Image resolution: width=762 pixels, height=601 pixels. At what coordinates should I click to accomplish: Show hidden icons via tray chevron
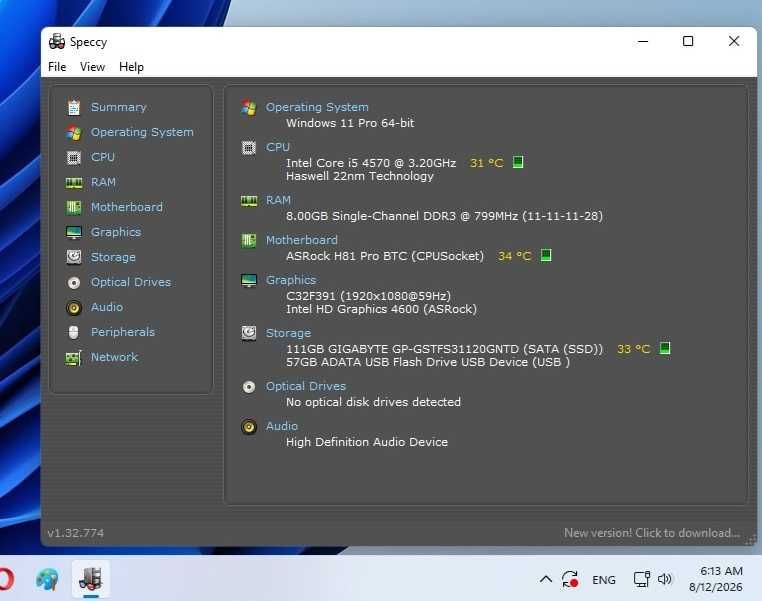(x=546, y=579)
